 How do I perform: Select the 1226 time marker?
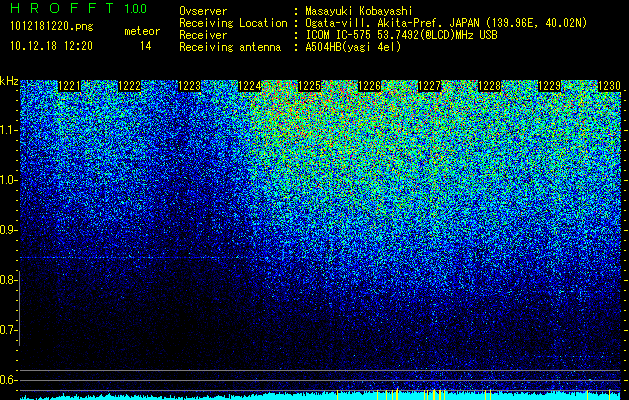click(369, 86)
